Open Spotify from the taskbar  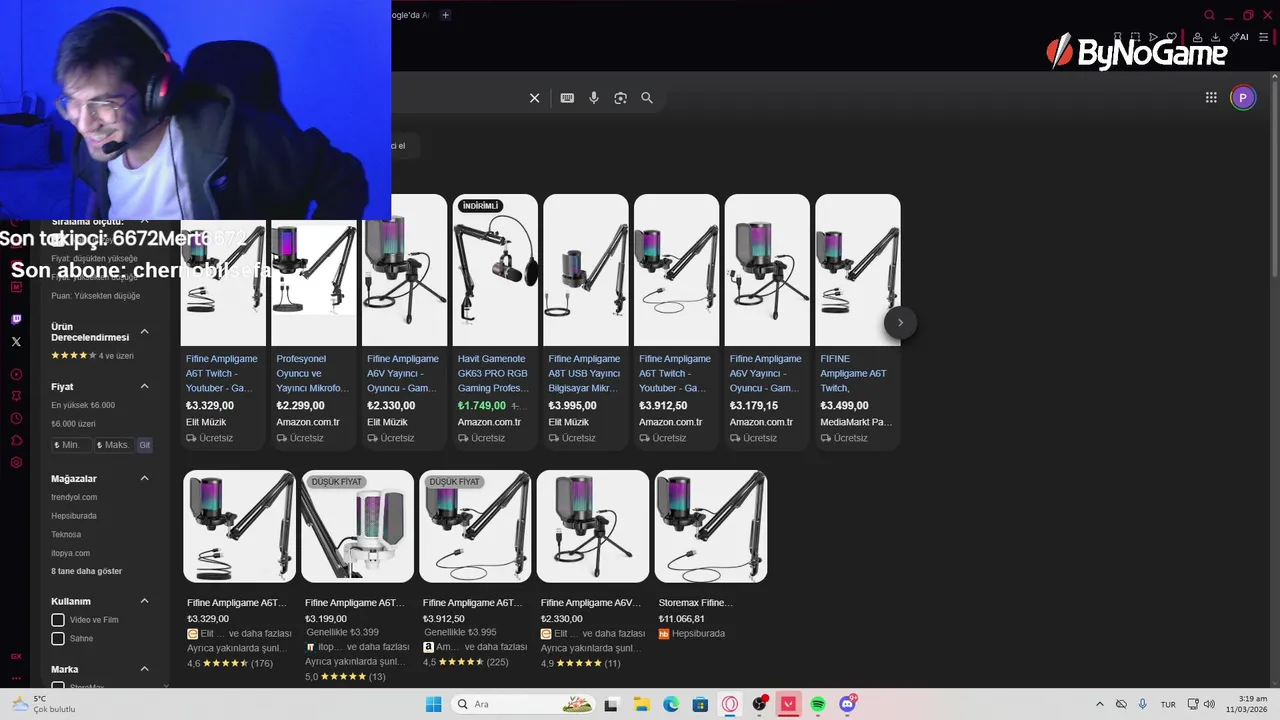[818, 704]
